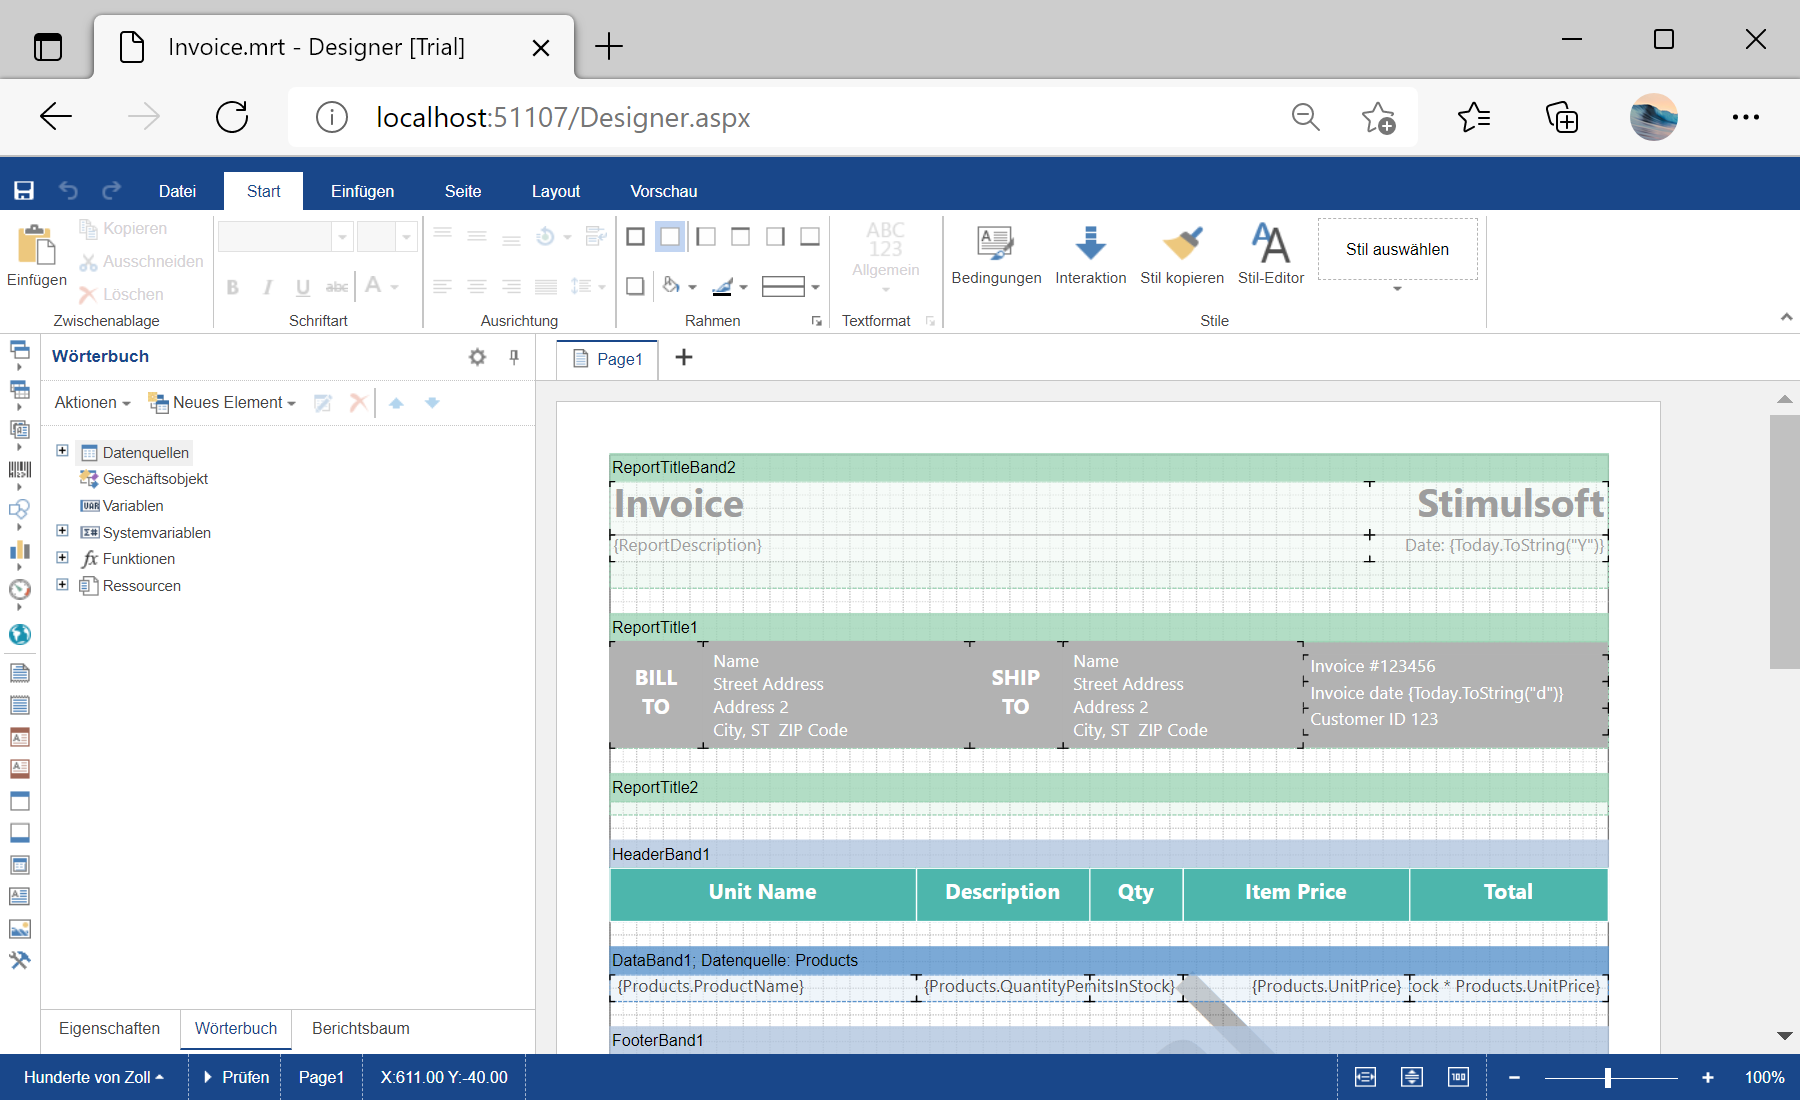1800x1100 pixels.
Task: Click zoom out minus button
Action: tap(1514, 1077)
